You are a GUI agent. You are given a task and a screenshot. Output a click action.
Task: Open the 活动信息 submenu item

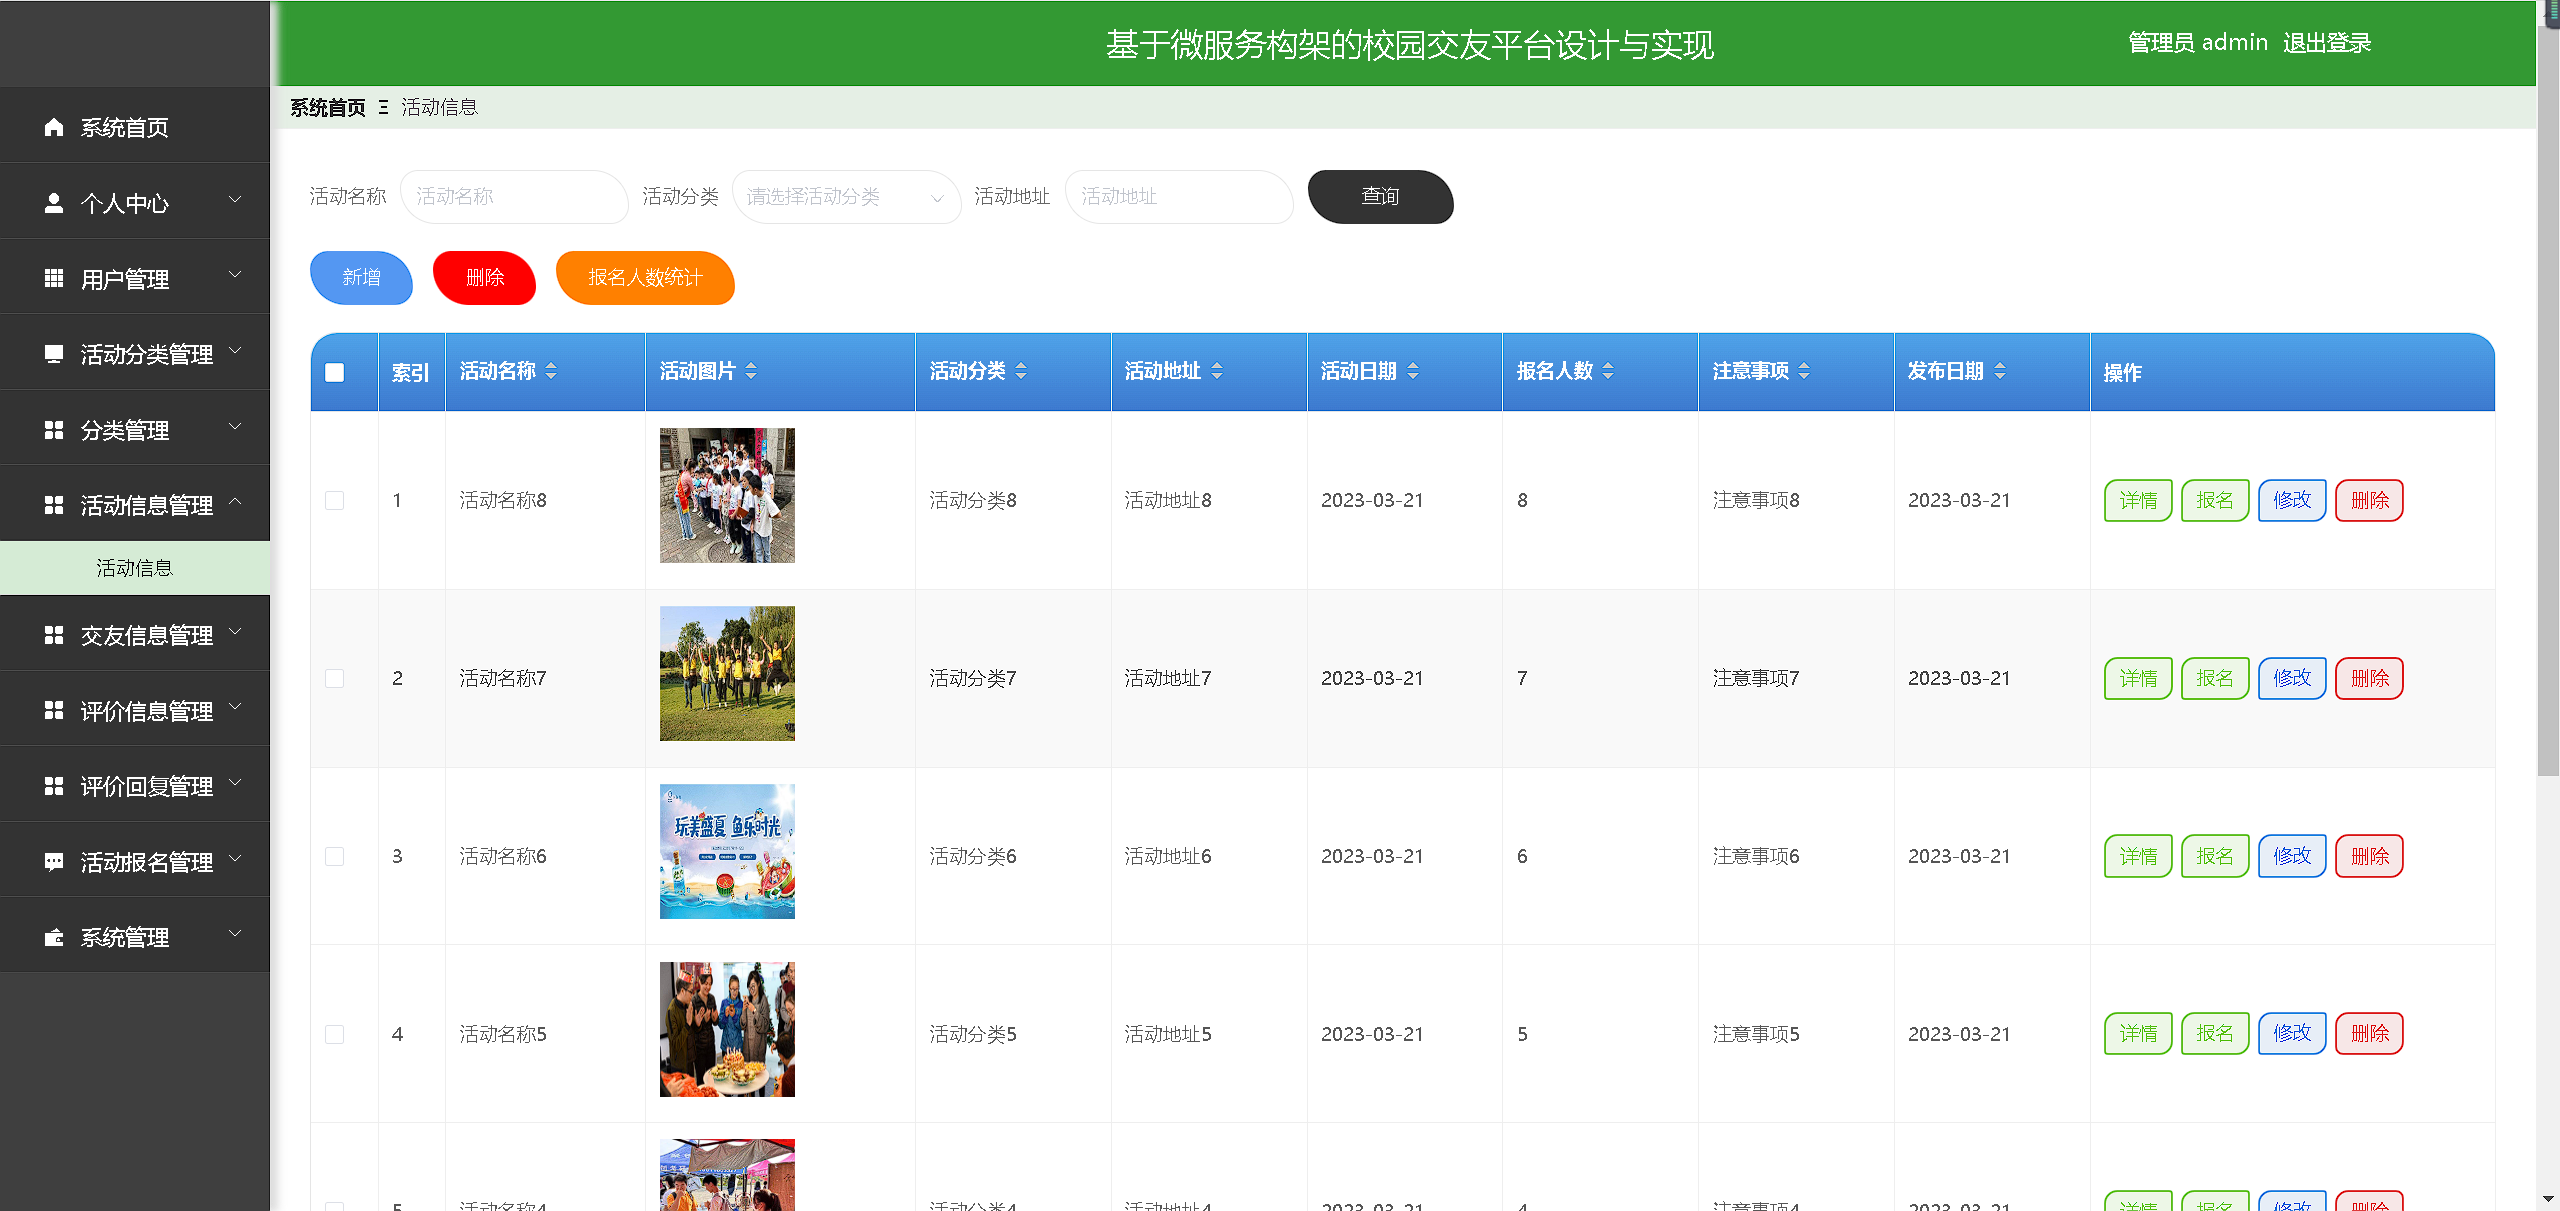135,568
